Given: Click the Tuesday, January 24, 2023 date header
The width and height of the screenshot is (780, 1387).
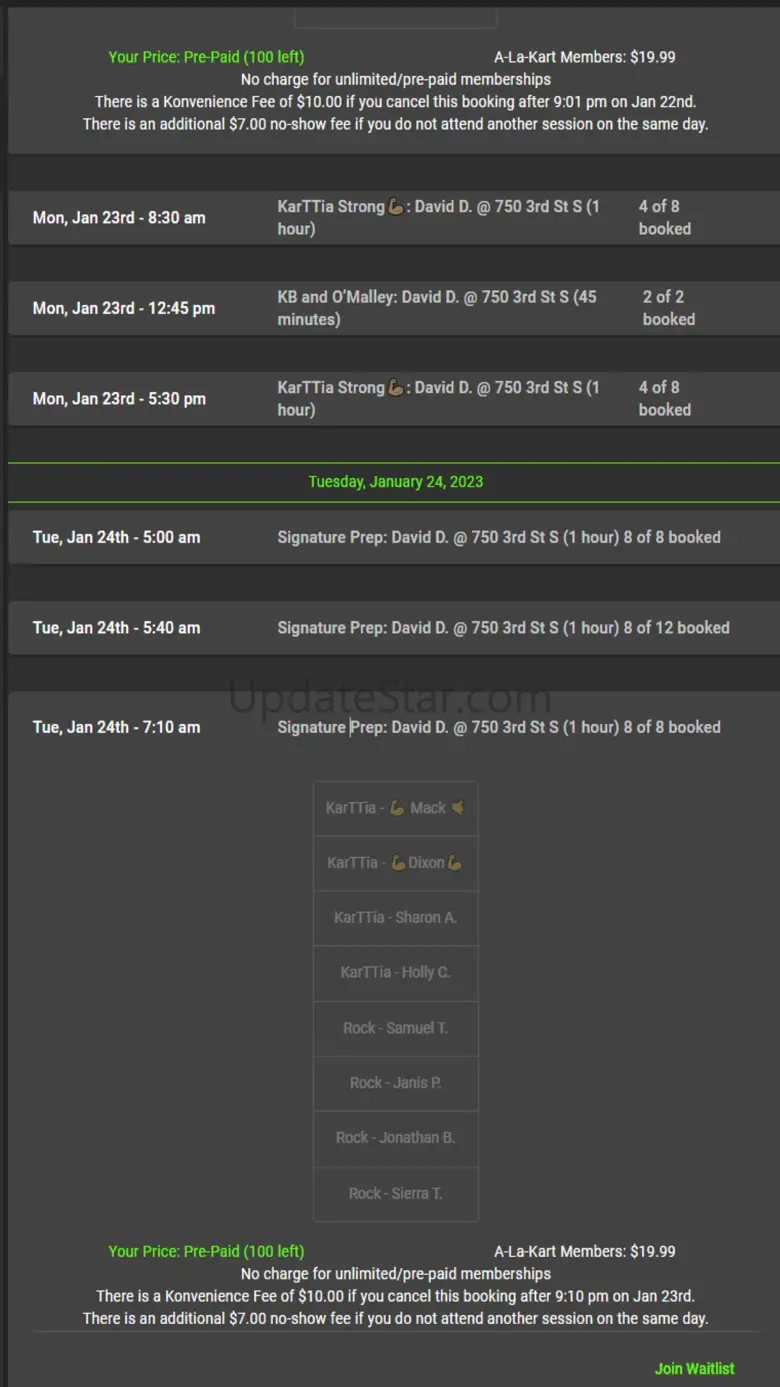Looking at the screenshot, I should [395, 482].
